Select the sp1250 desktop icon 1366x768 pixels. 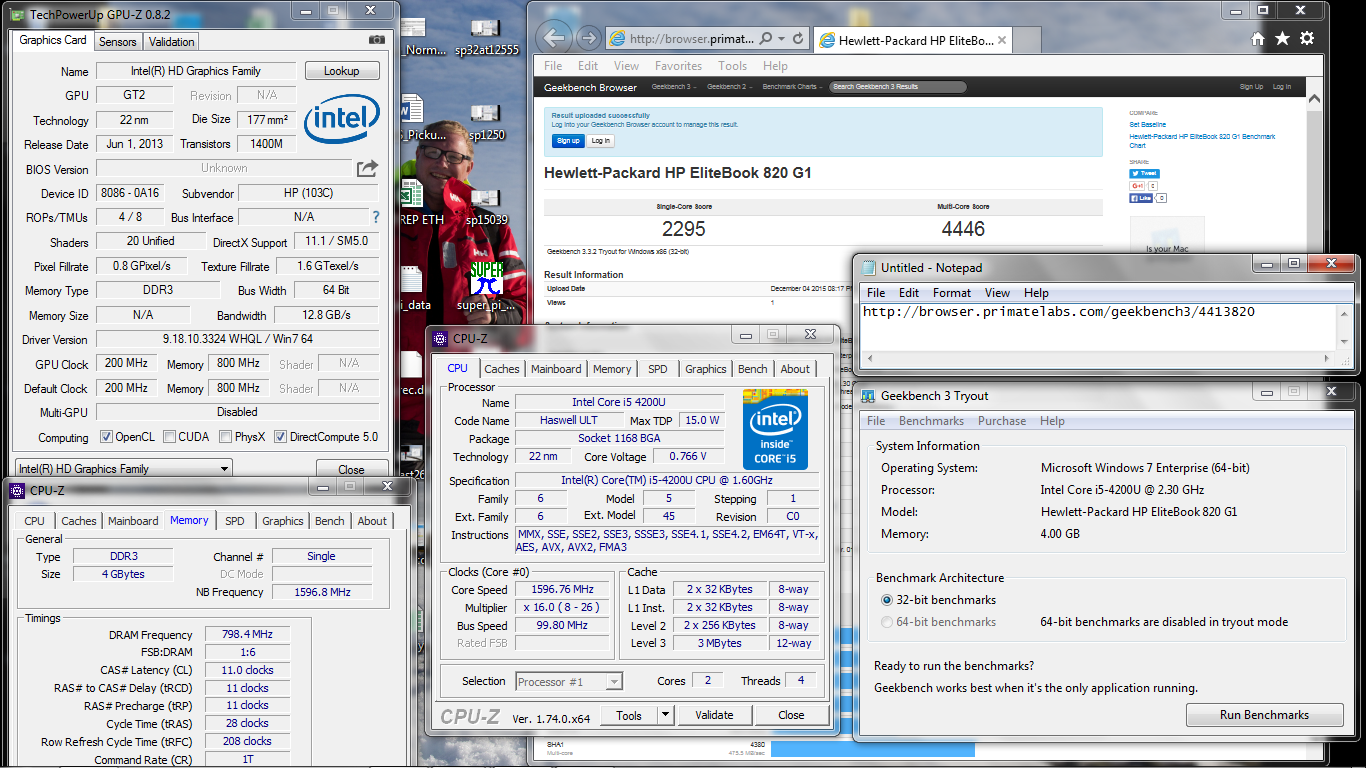pyautogui.click(x=486, y=120)
